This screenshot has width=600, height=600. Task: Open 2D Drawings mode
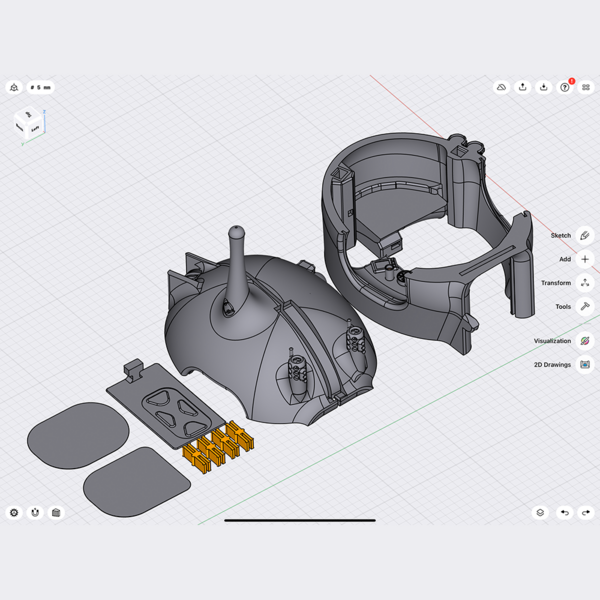553,364
